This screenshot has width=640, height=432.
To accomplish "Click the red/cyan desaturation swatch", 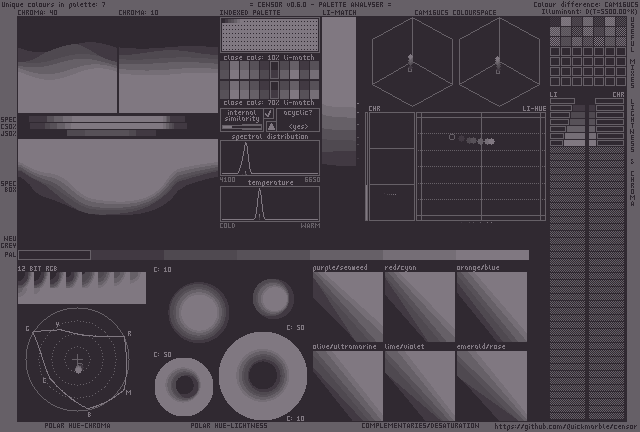I will [x=420, y=307].
